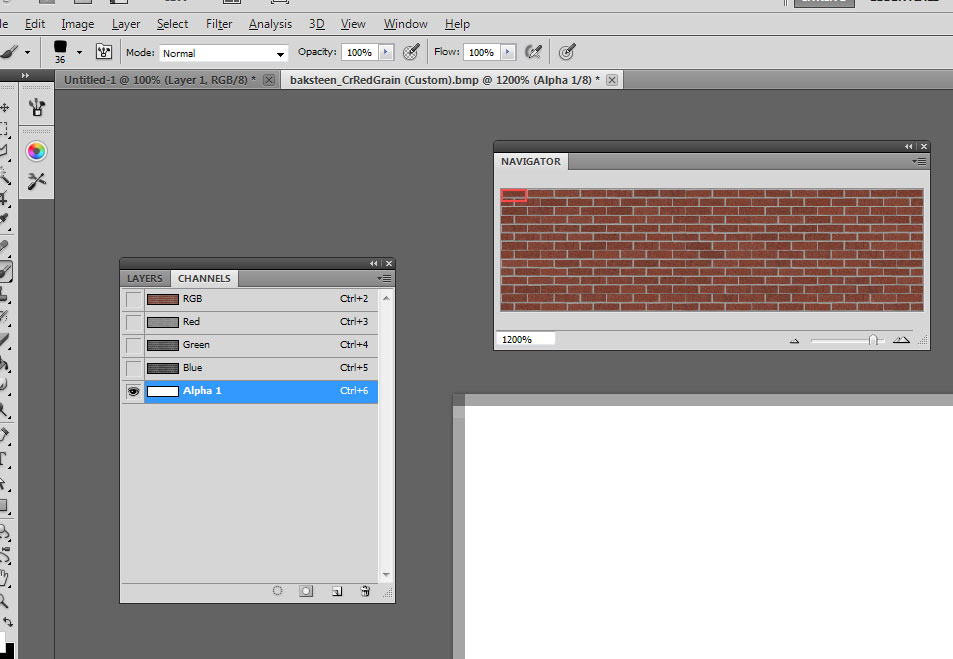Click the zoom in icon in Navigator
The image size is (953, 659).
coord(901,340)
